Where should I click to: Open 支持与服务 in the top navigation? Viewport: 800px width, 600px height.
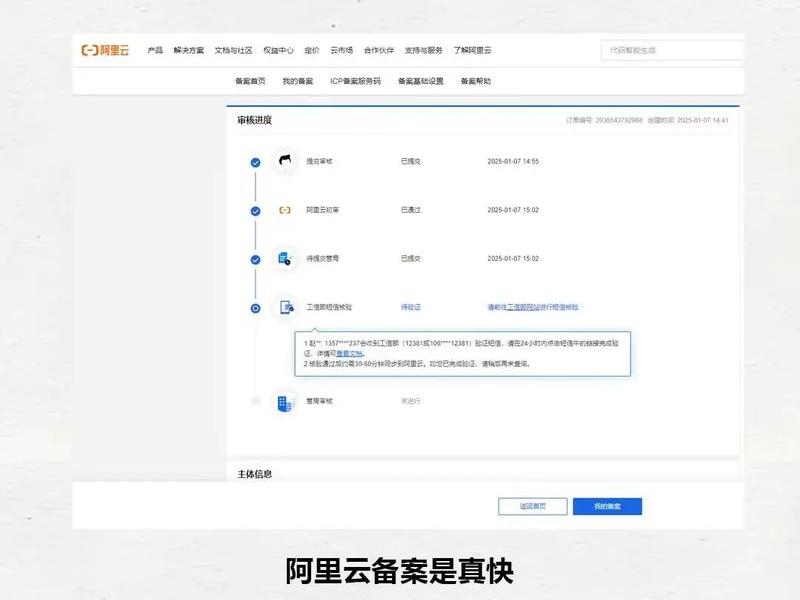click(423, 50)
